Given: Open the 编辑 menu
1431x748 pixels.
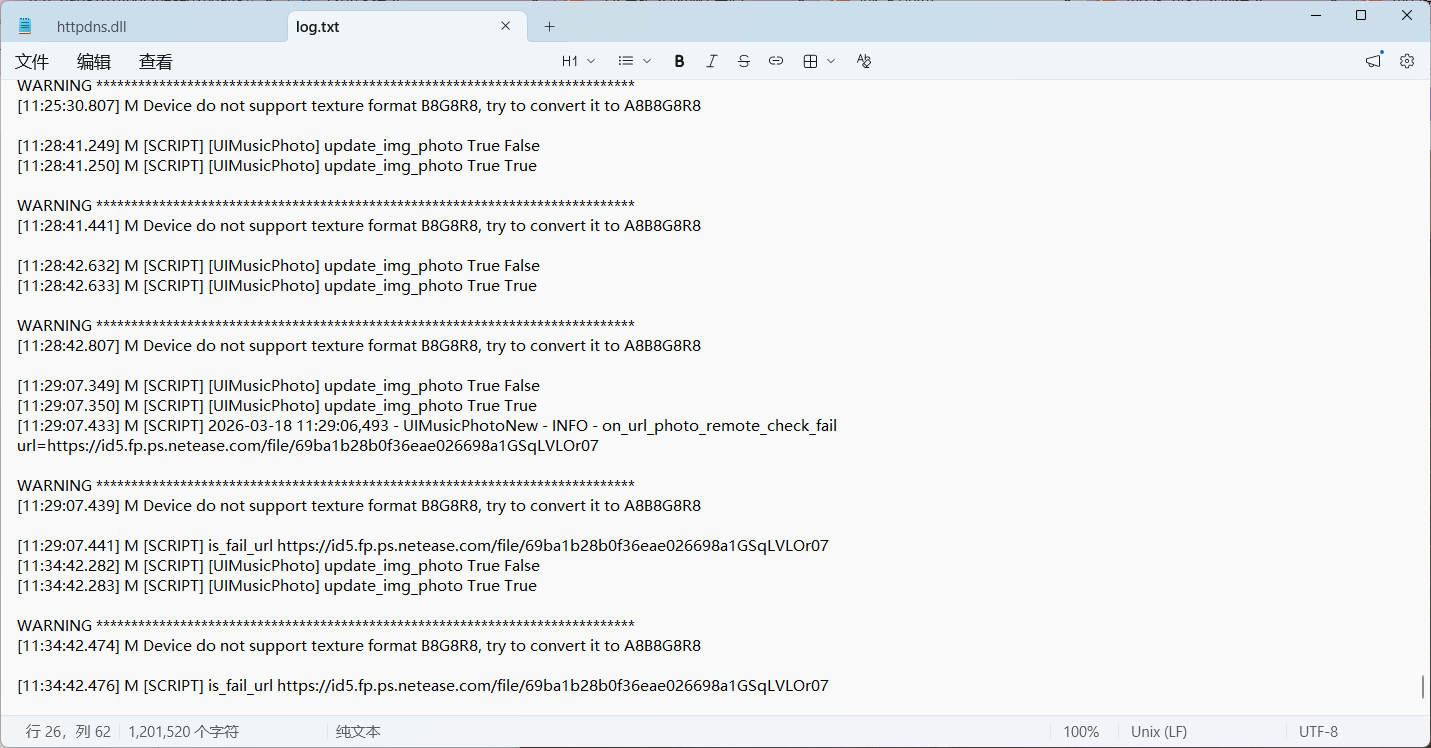Looking at the screenshot, I should pyautogui.click(x=94, y=61).
